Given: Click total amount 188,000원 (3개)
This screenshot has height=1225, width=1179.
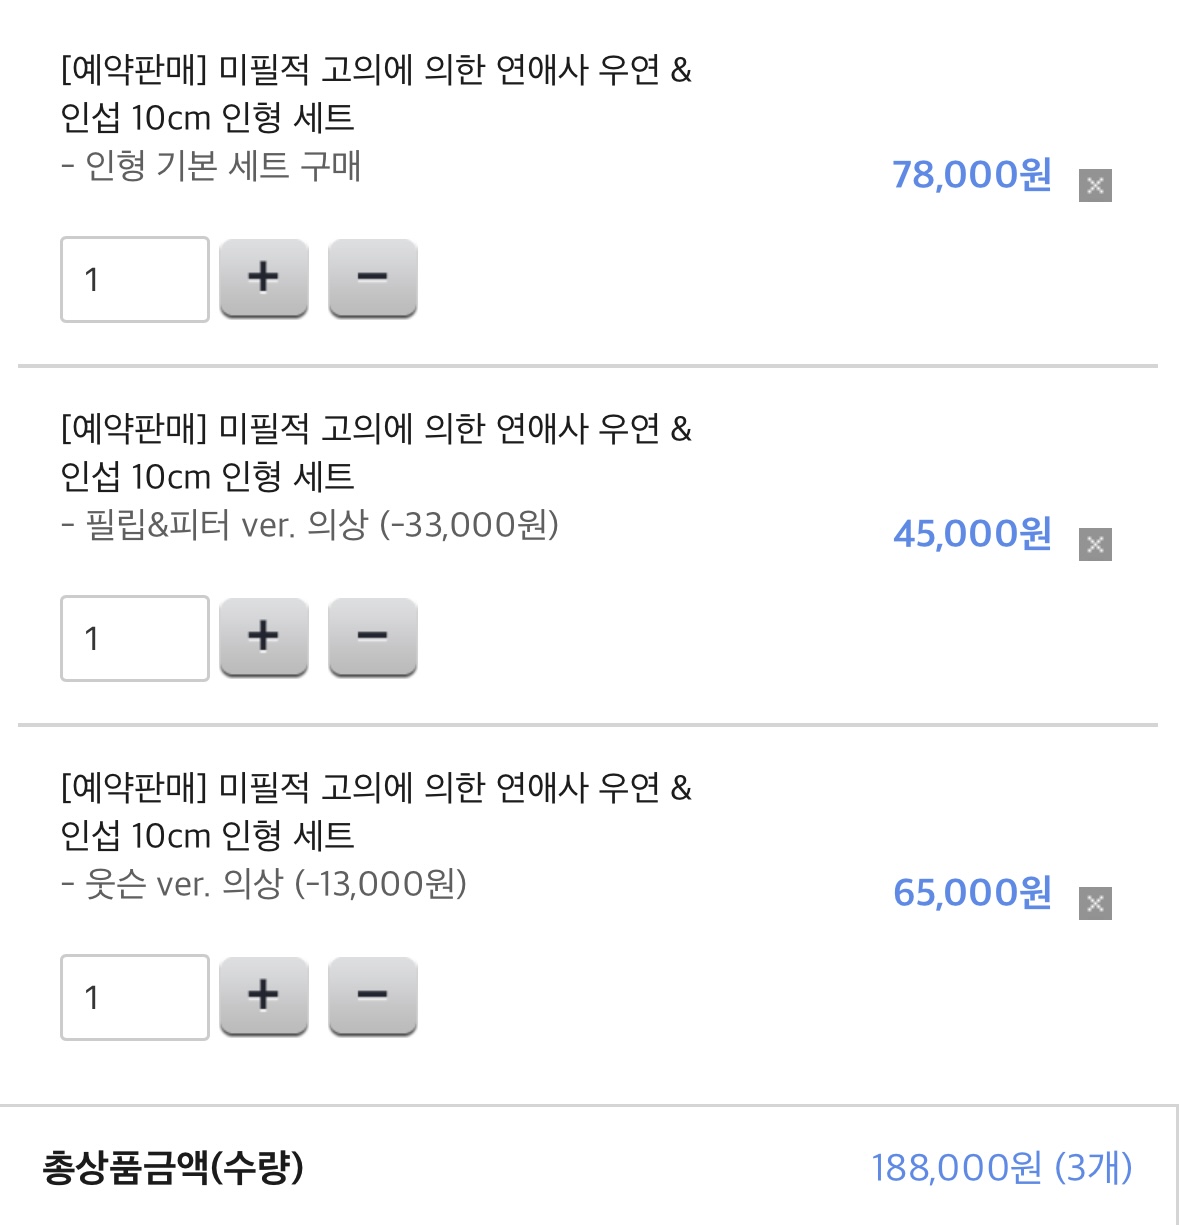Looking at the screenshot, I should [x=1001, y=1167].
